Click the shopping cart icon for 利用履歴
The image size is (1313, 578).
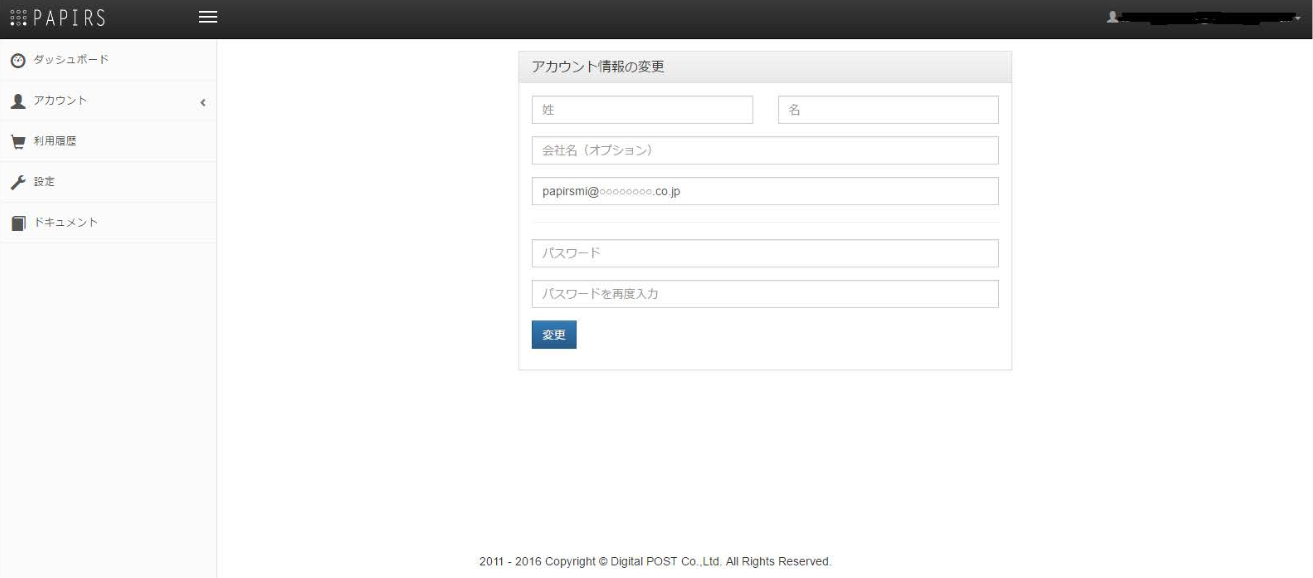17,142
